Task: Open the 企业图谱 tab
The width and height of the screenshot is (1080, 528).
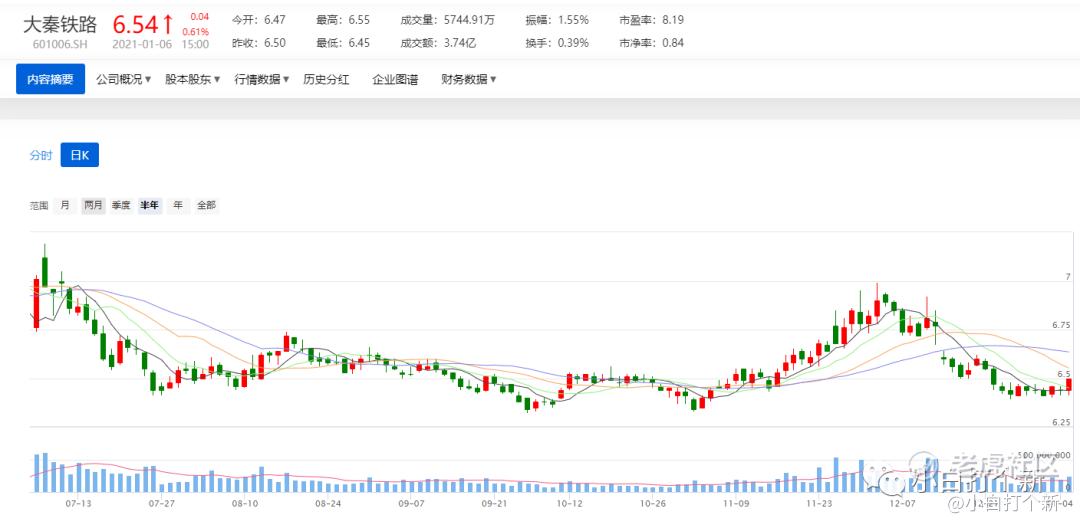Action: [x=395, y=79]
